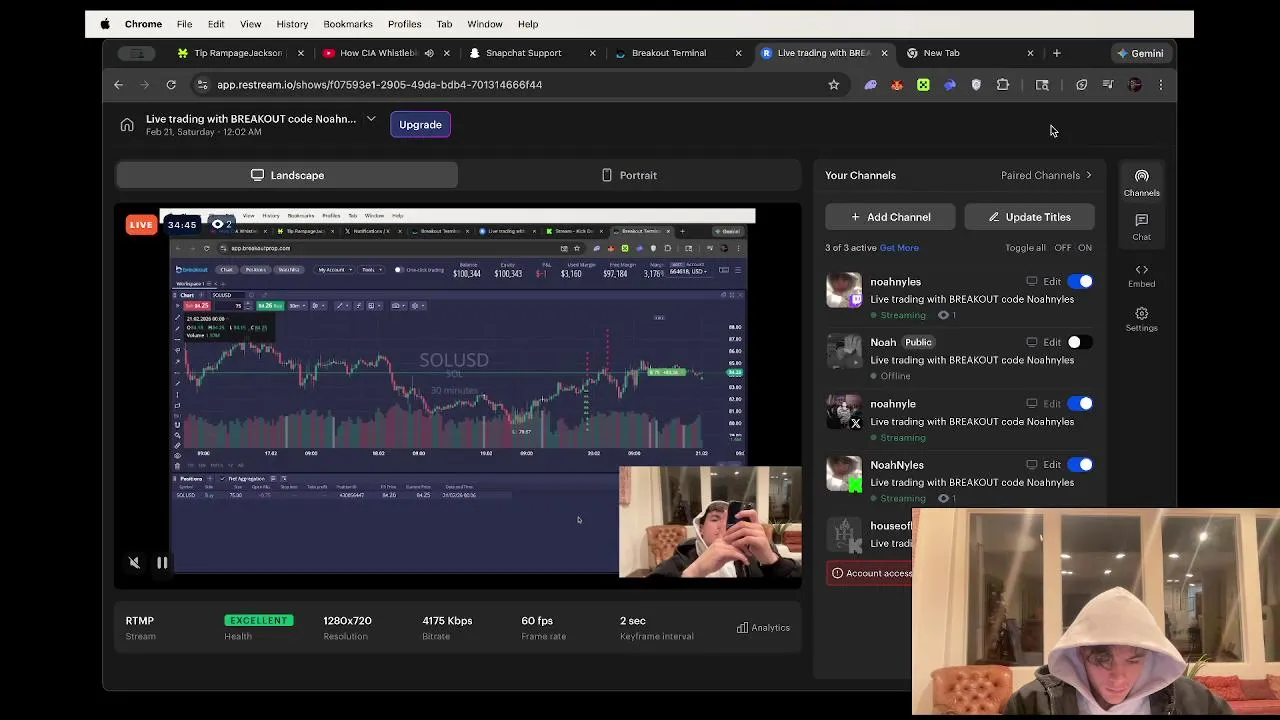Go to Restream home via house icon
Viewport: 1280px width, 720px height.
click(127, 125)
